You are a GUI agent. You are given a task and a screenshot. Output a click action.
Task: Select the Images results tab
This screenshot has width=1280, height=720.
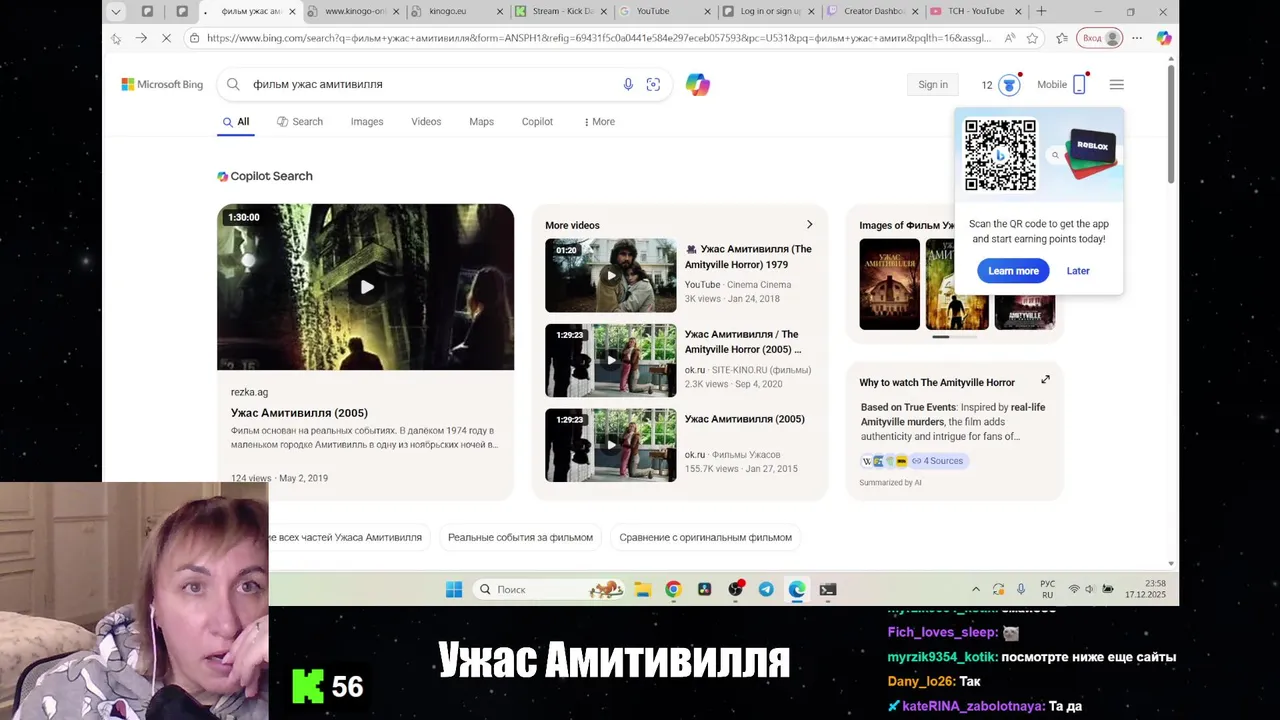(367, 122)
